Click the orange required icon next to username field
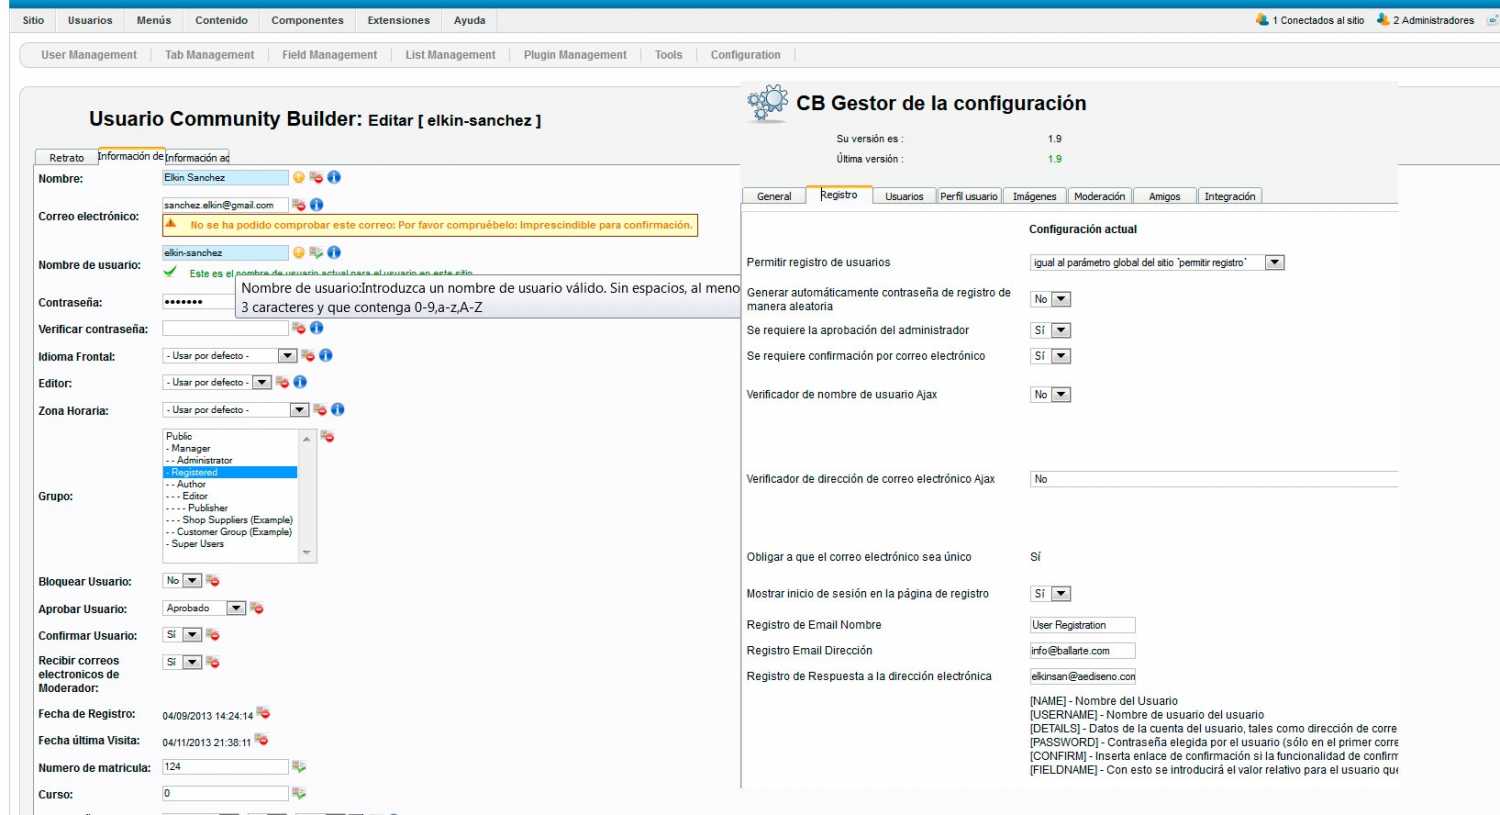The image size is (1500, 815). (298, 252)
